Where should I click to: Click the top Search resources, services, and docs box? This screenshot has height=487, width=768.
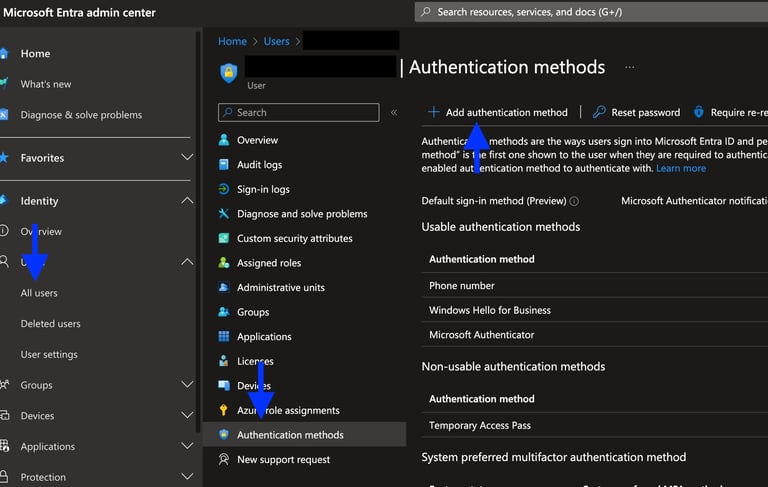(x=591, y=12)
